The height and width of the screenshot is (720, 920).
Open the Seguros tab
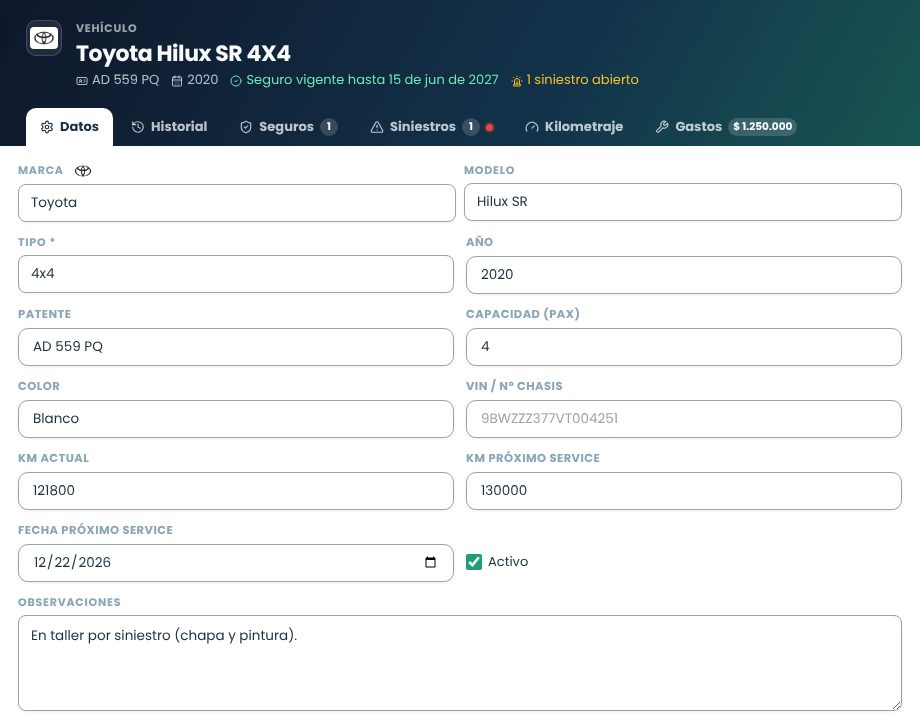point(289,127)
